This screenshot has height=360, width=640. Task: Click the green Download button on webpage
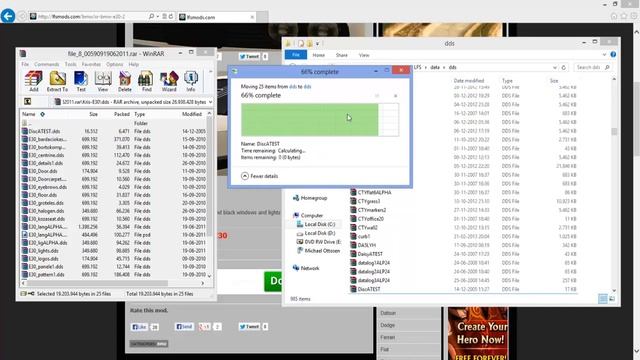(273, 281)
